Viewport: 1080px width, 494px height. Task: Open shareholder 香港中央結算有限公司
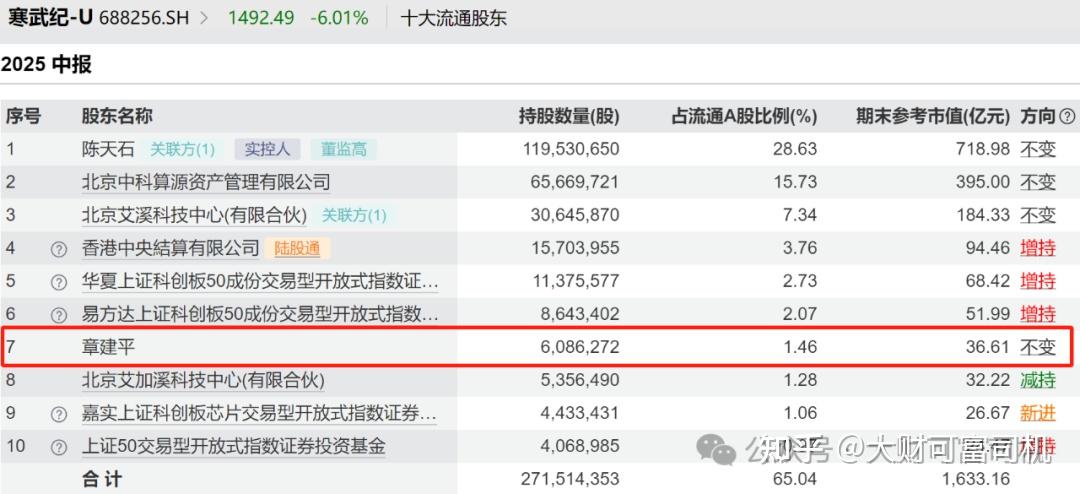[170, 248]
